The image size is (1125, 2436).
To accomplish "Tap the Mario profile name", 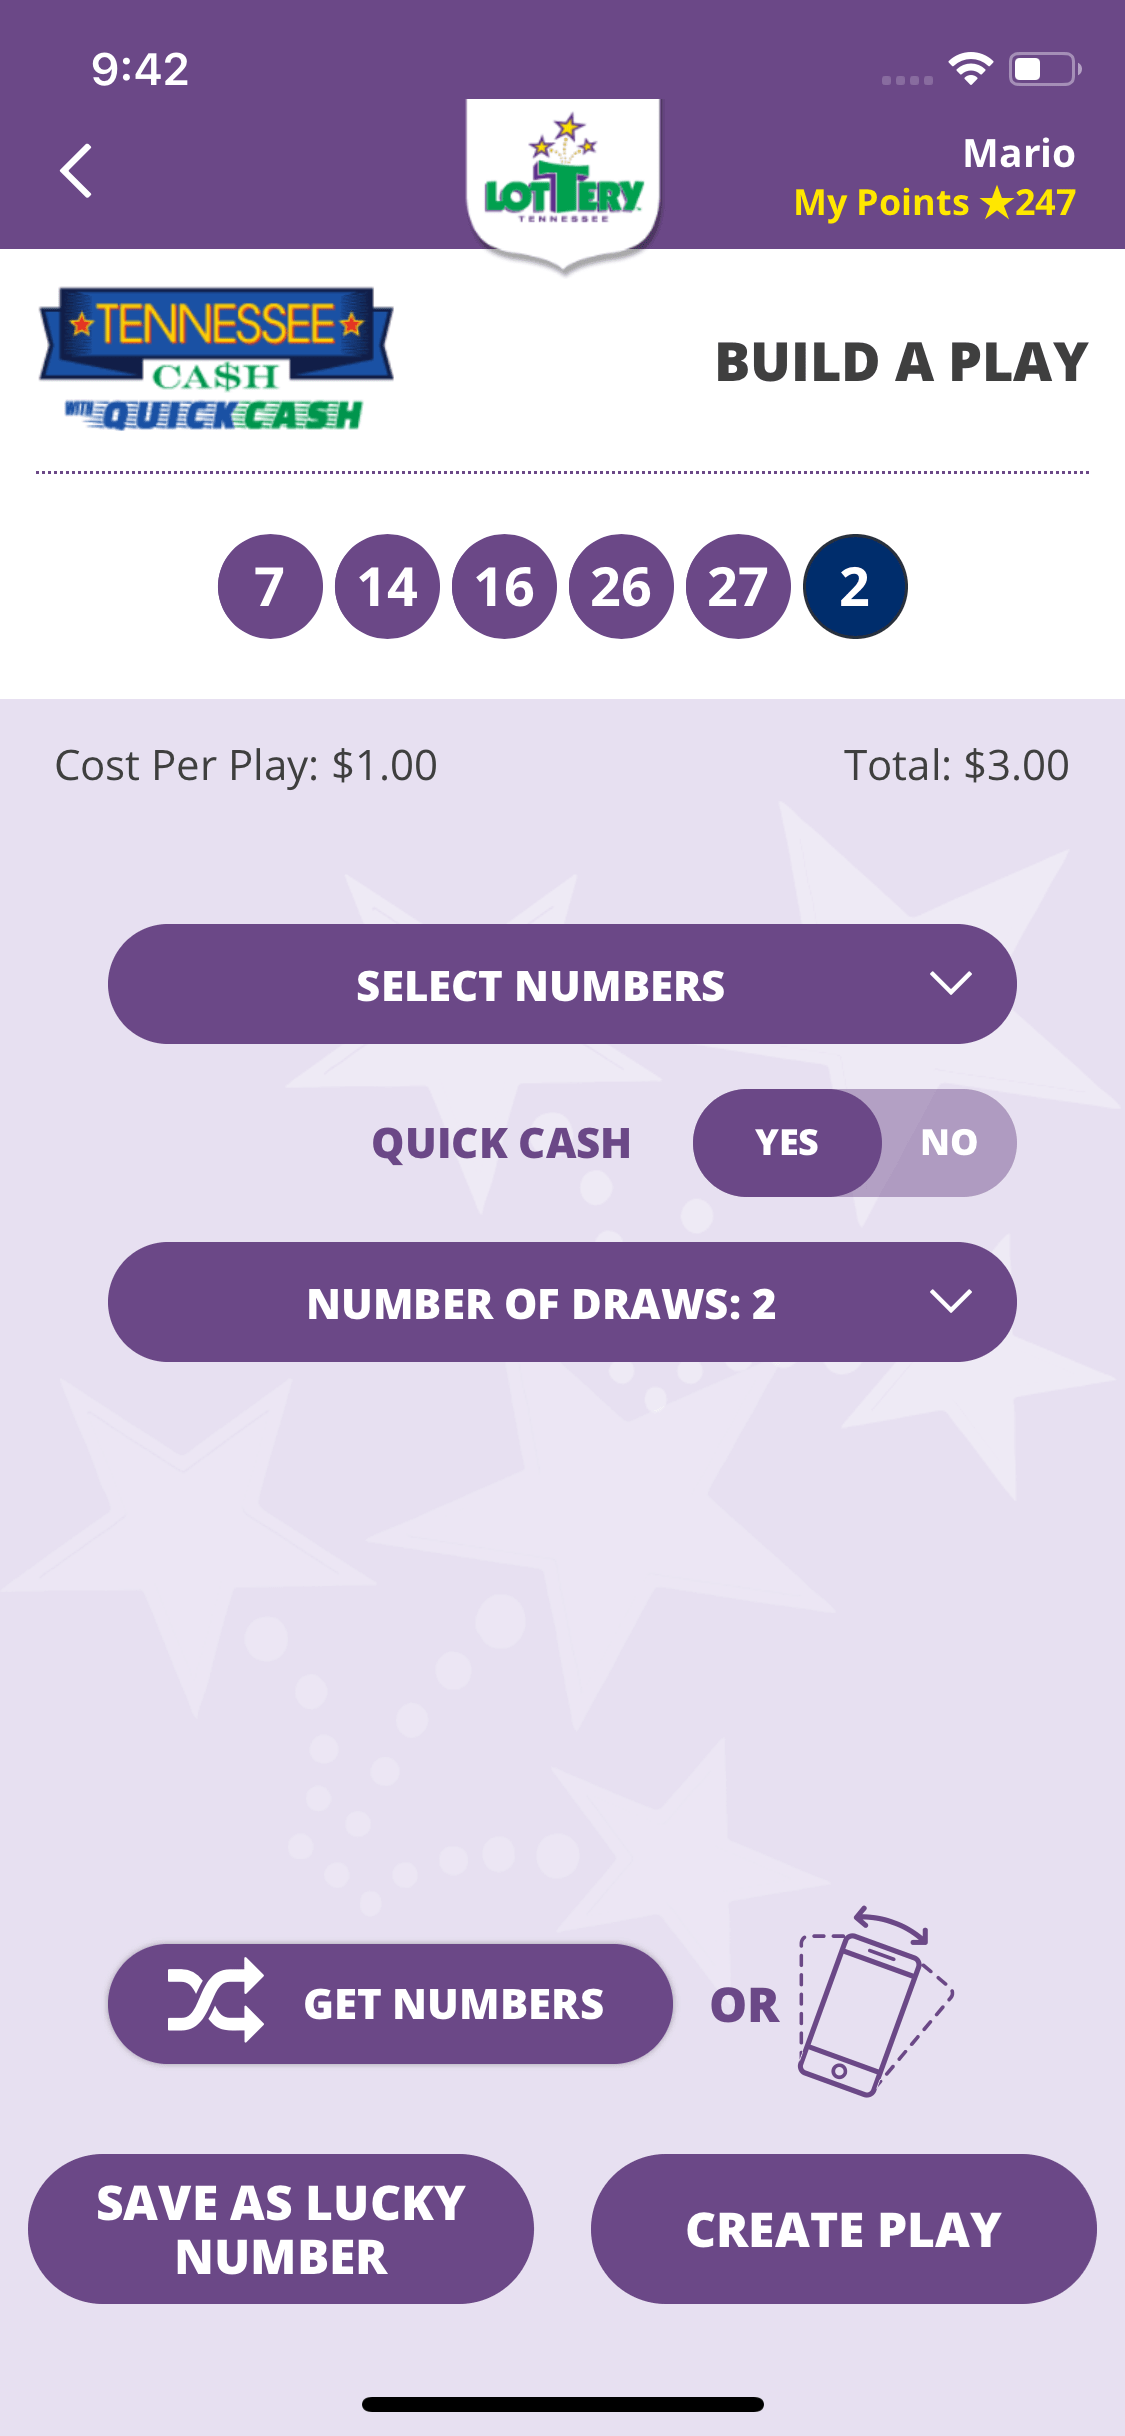I will 1018,153.
